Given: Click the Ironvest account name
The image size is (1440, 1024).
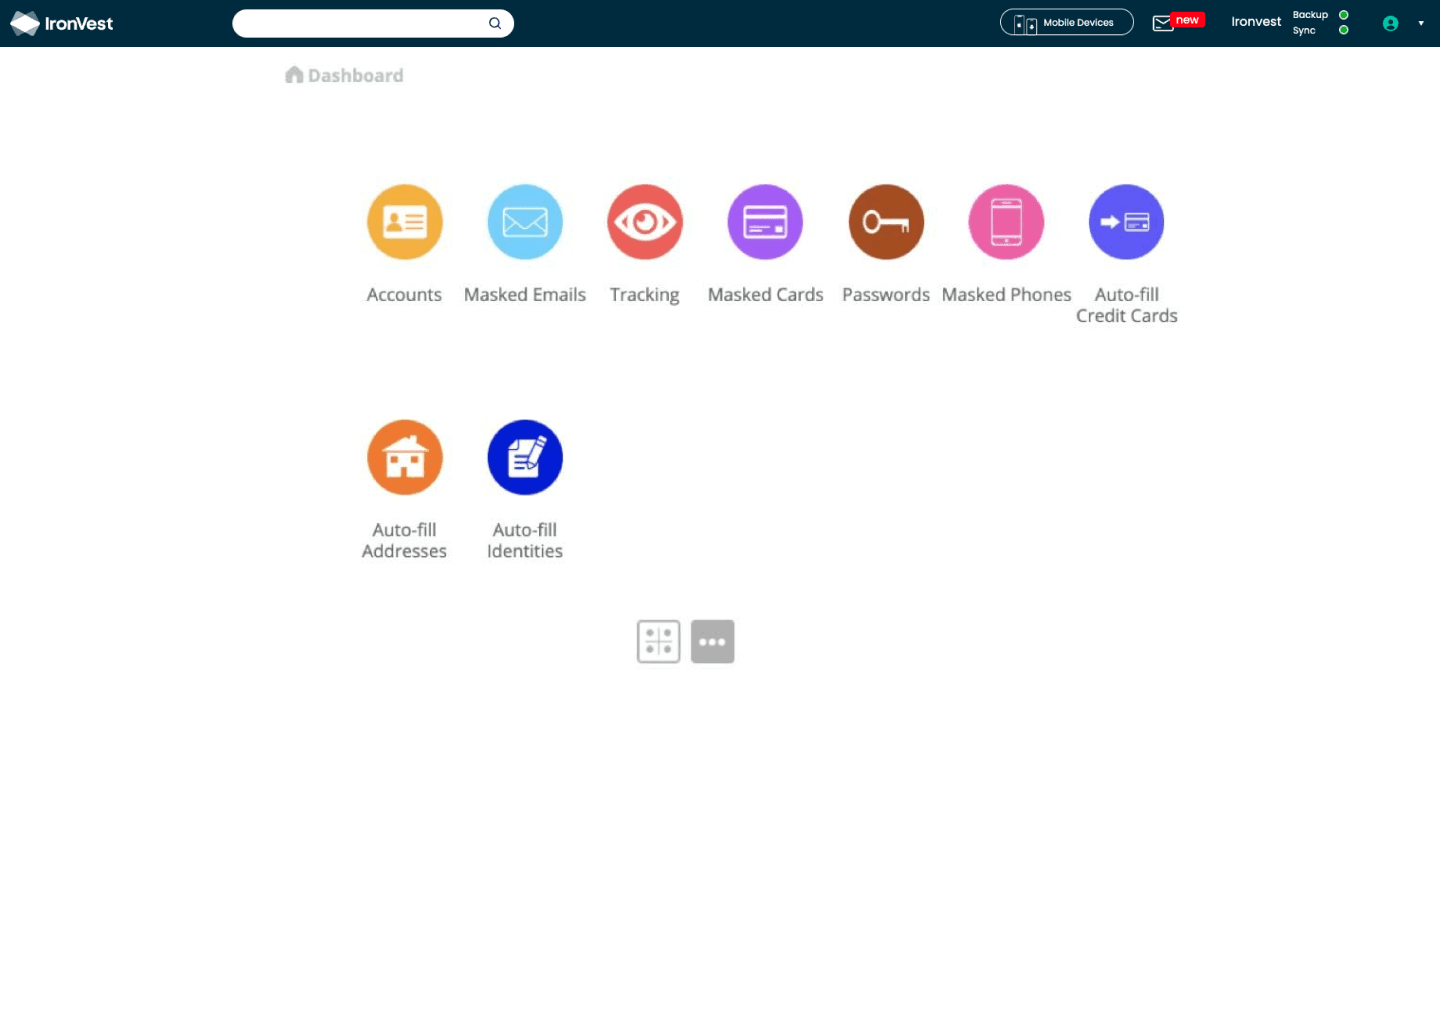Looking at the screenshot, I should (x=1256, y=21).
